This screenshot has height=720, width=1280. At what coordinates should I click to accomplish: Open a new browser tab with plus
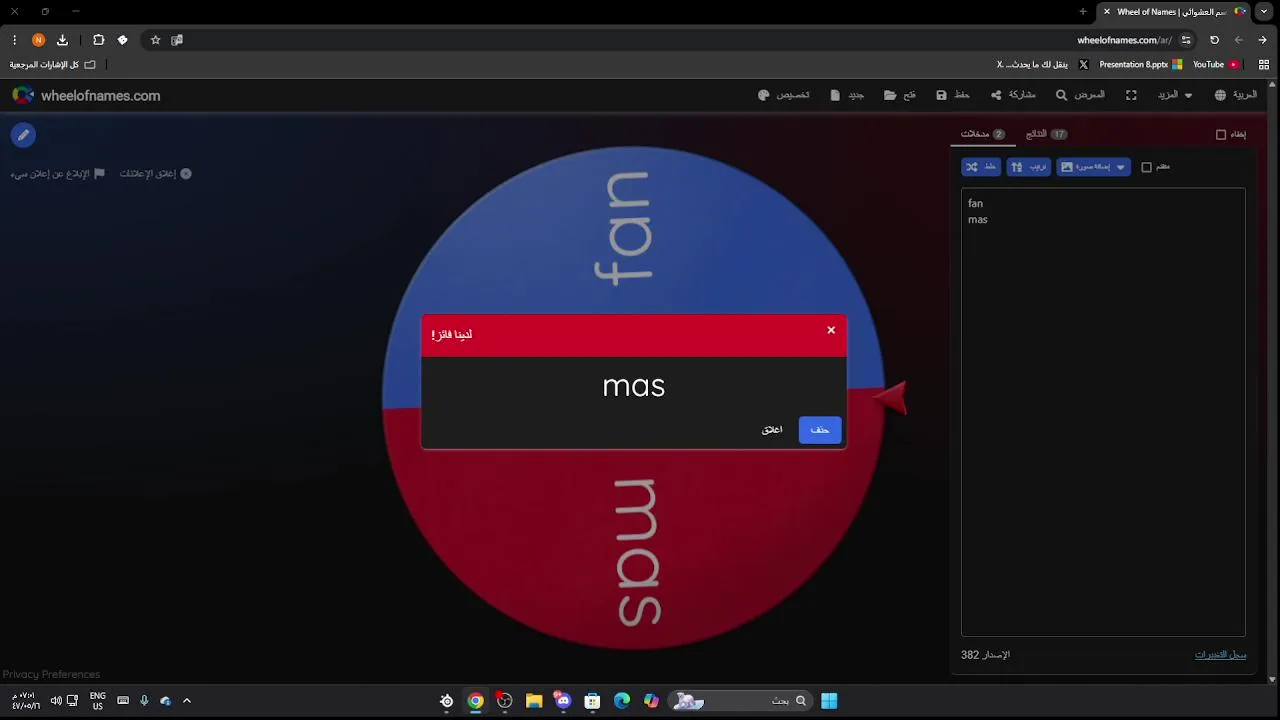(x=1083, y=12)
